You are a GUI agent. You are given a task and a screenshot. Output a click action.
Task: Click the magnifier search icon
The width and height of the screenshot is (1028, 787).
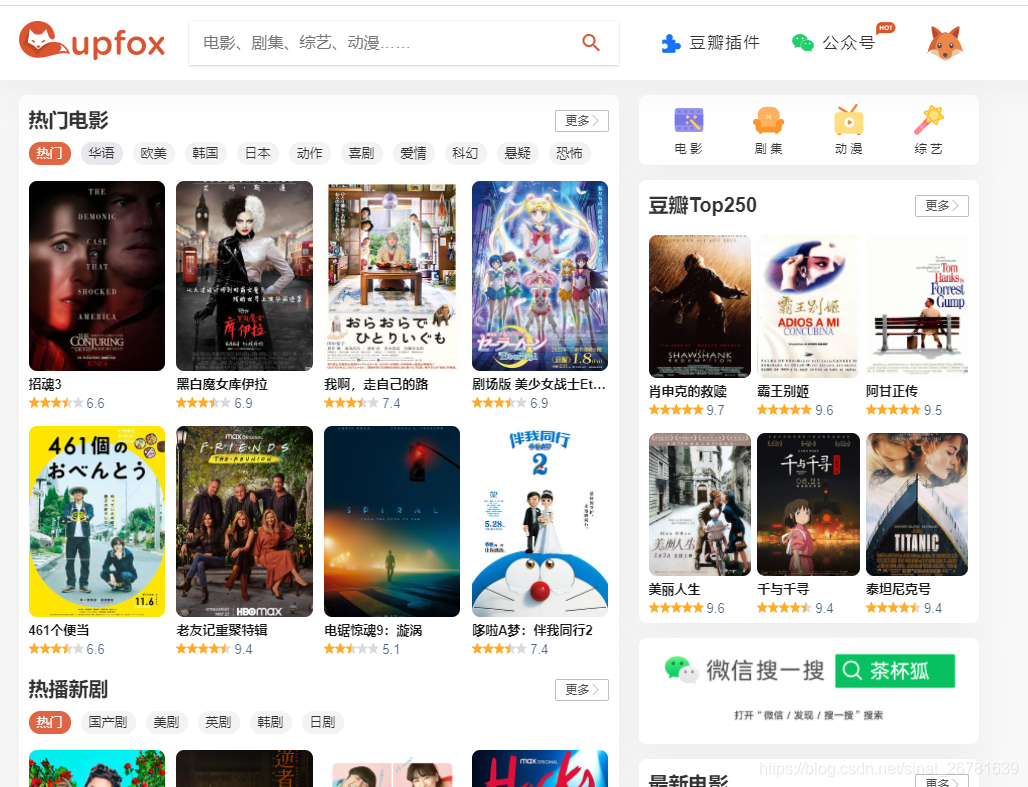[x=591, y=43]
